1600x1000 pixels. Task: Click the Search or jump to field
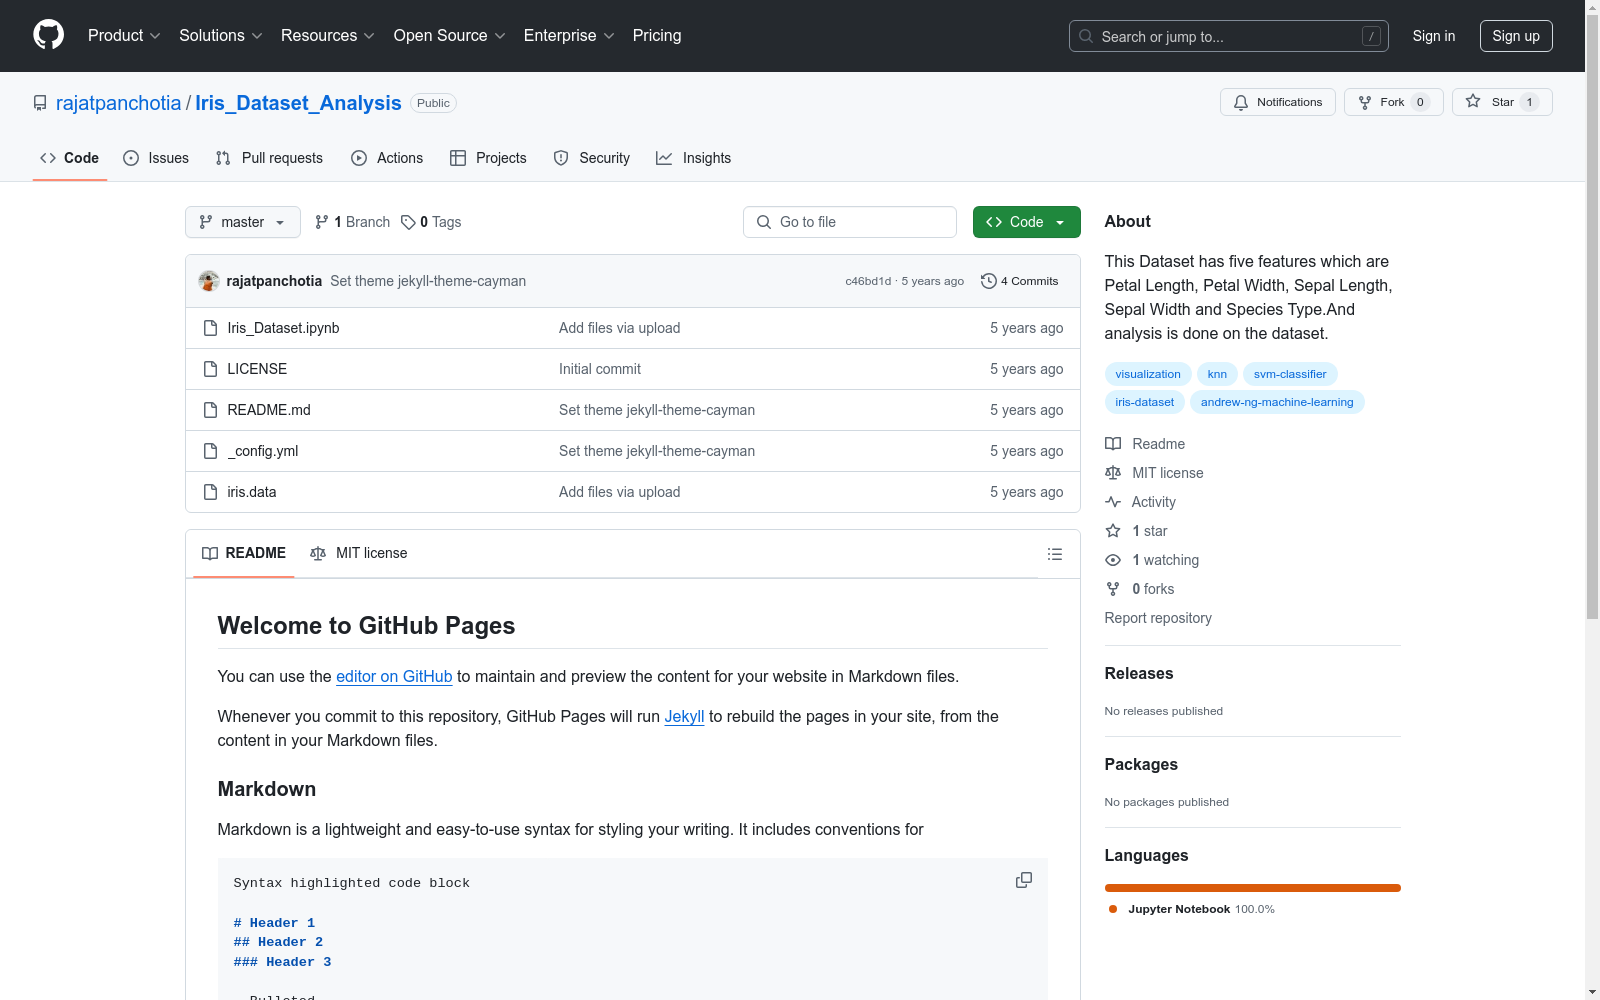pos(1229,36)
